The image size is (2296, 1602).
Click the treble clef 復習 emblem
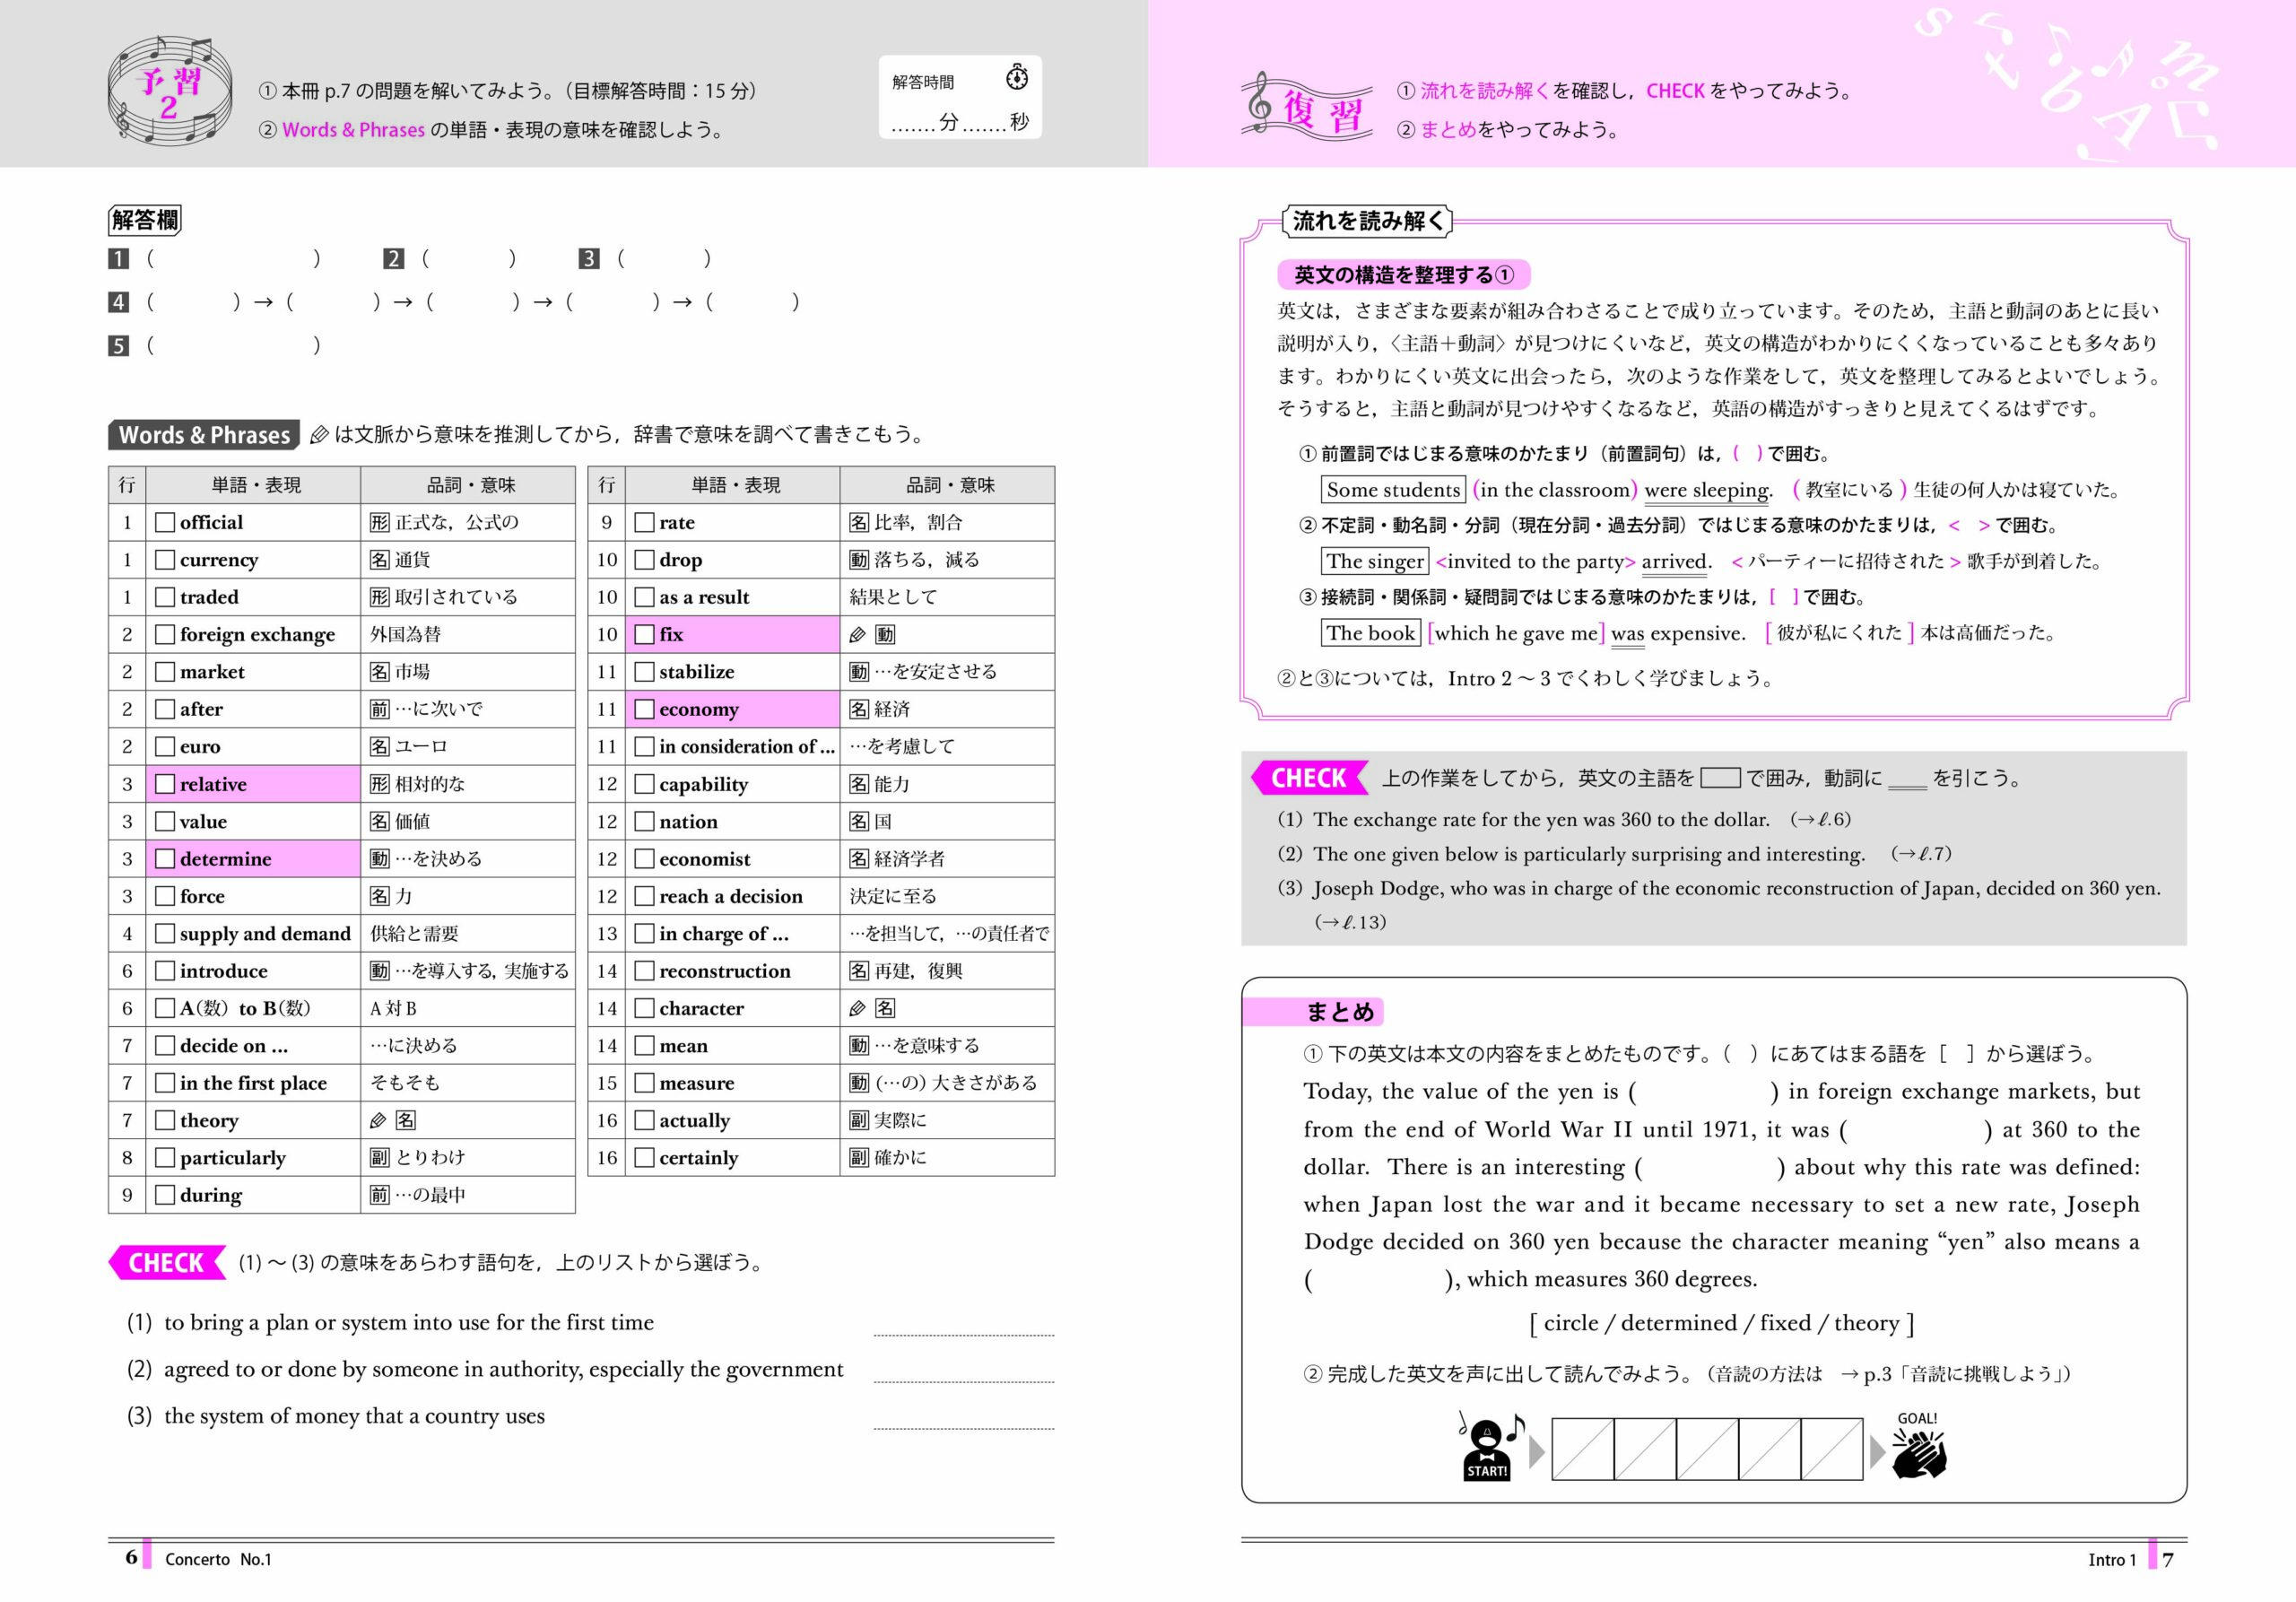(1306, 108)
